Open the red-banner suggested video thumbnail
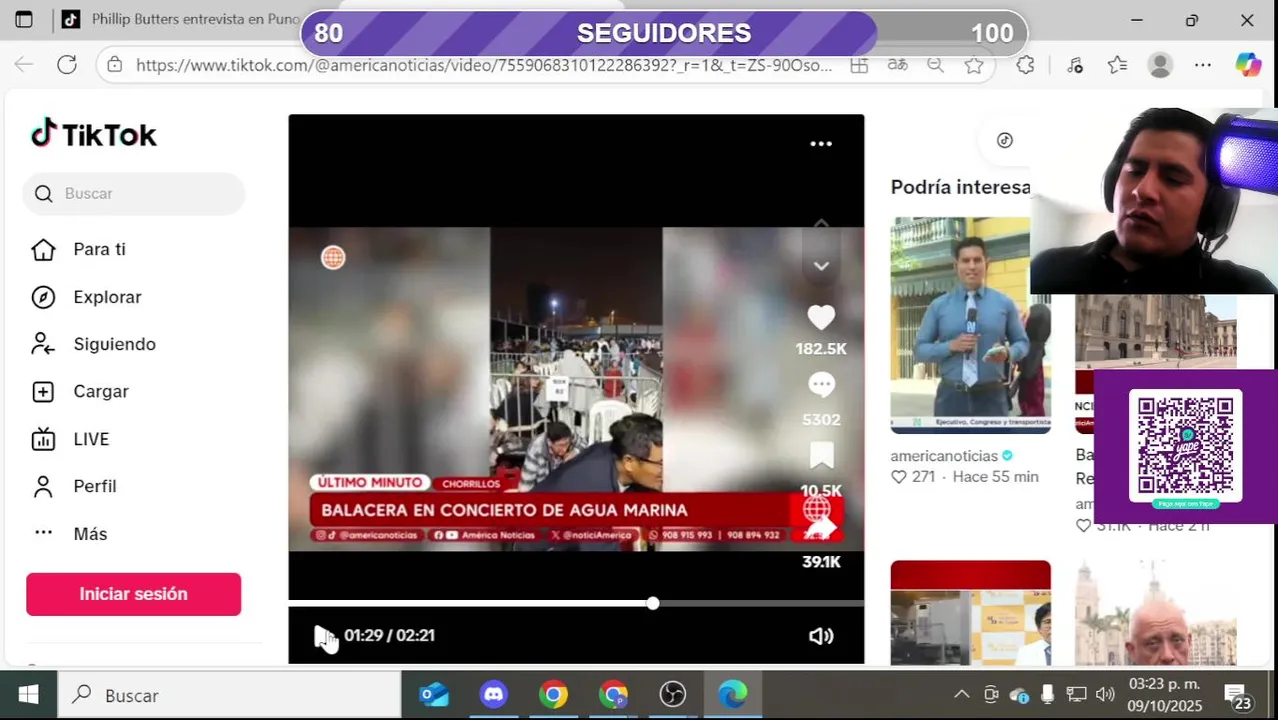1278x720 pixels. pyautogui.click(x=970, y=612)
